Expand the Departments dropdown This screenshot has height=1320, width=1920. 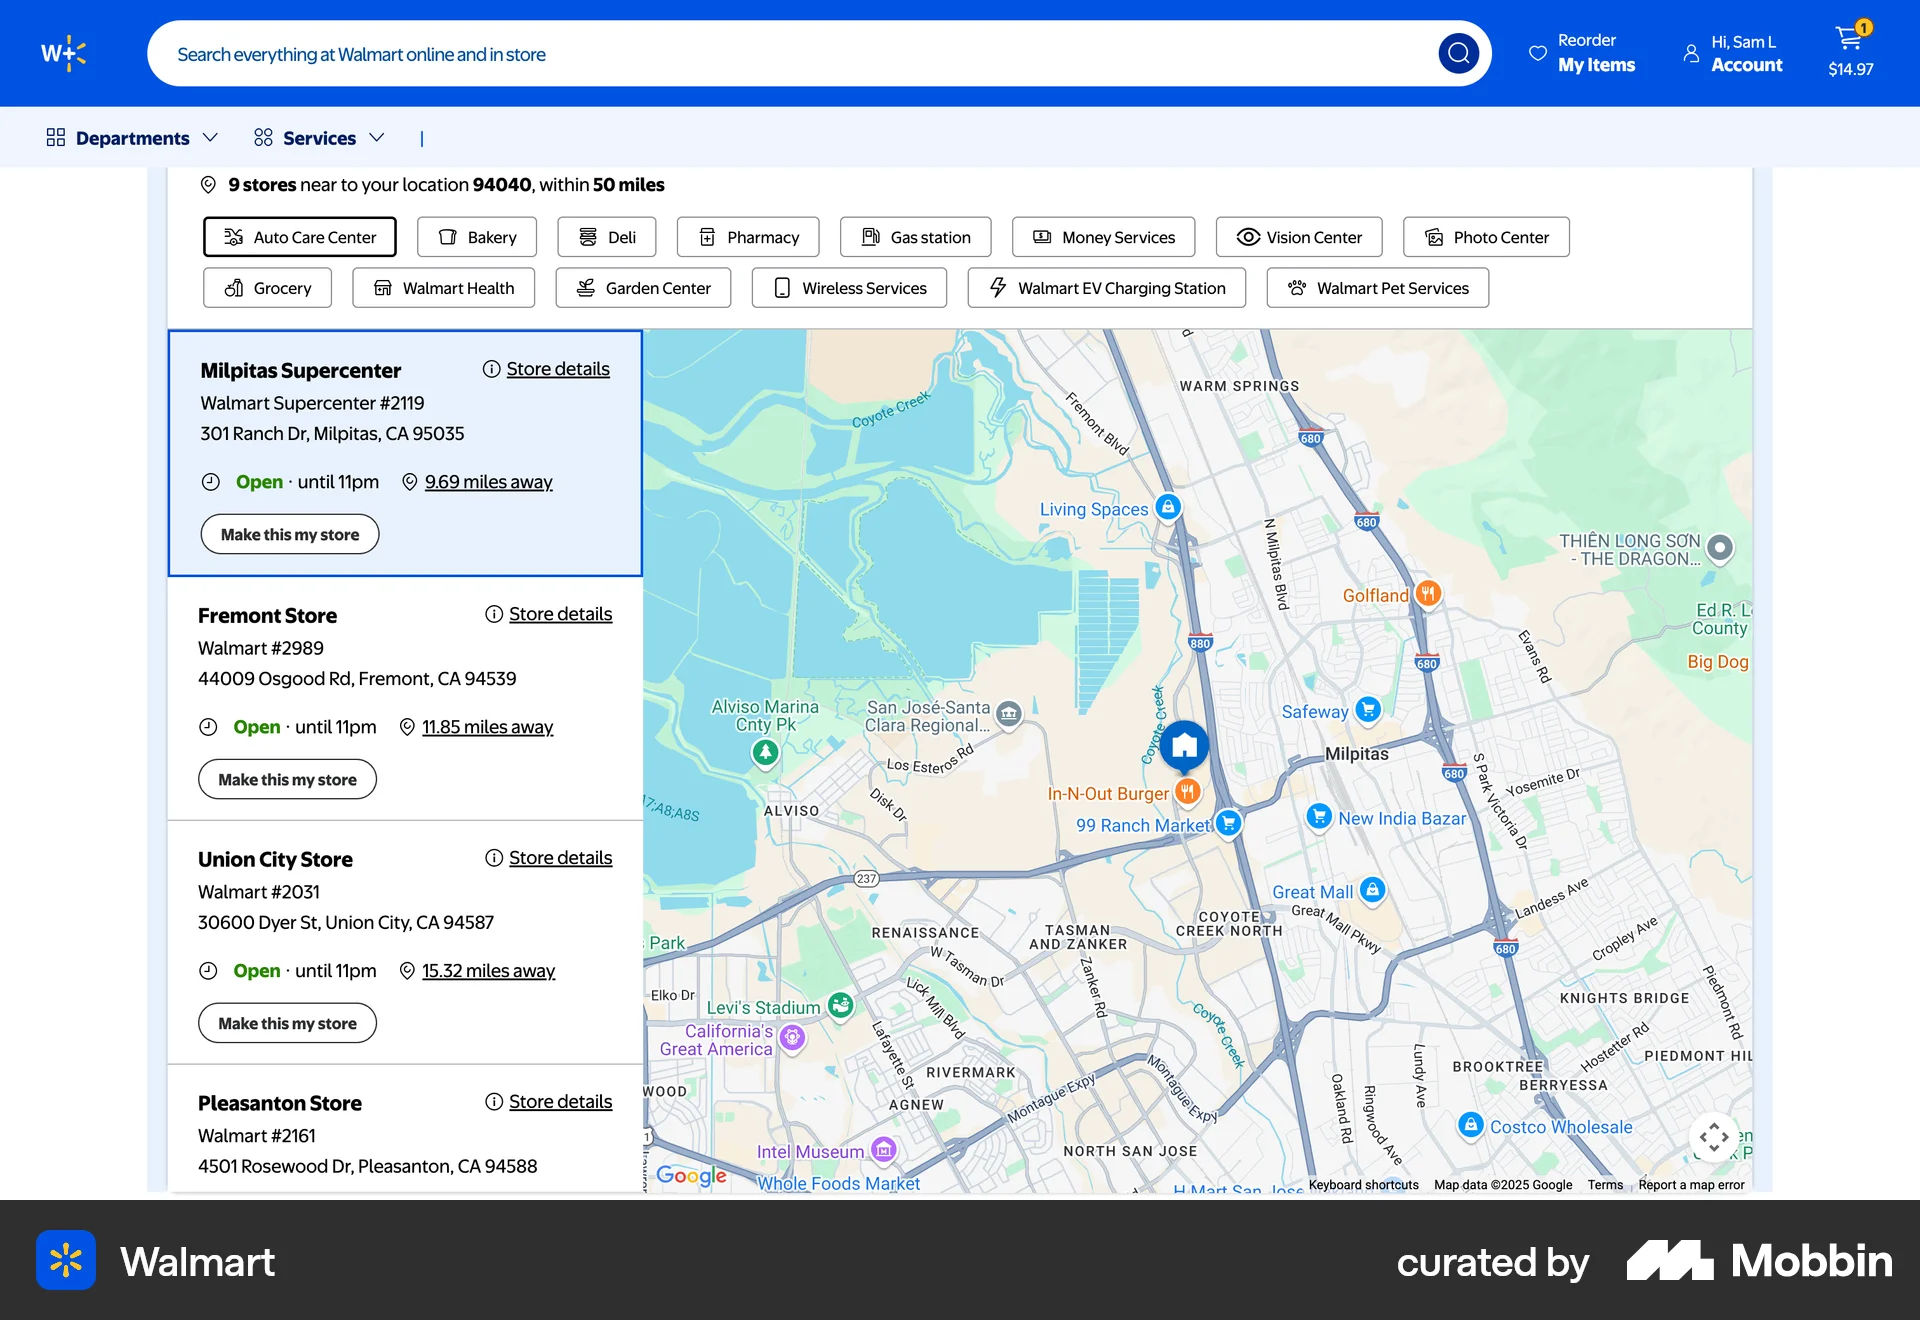[x=131, y=137]
